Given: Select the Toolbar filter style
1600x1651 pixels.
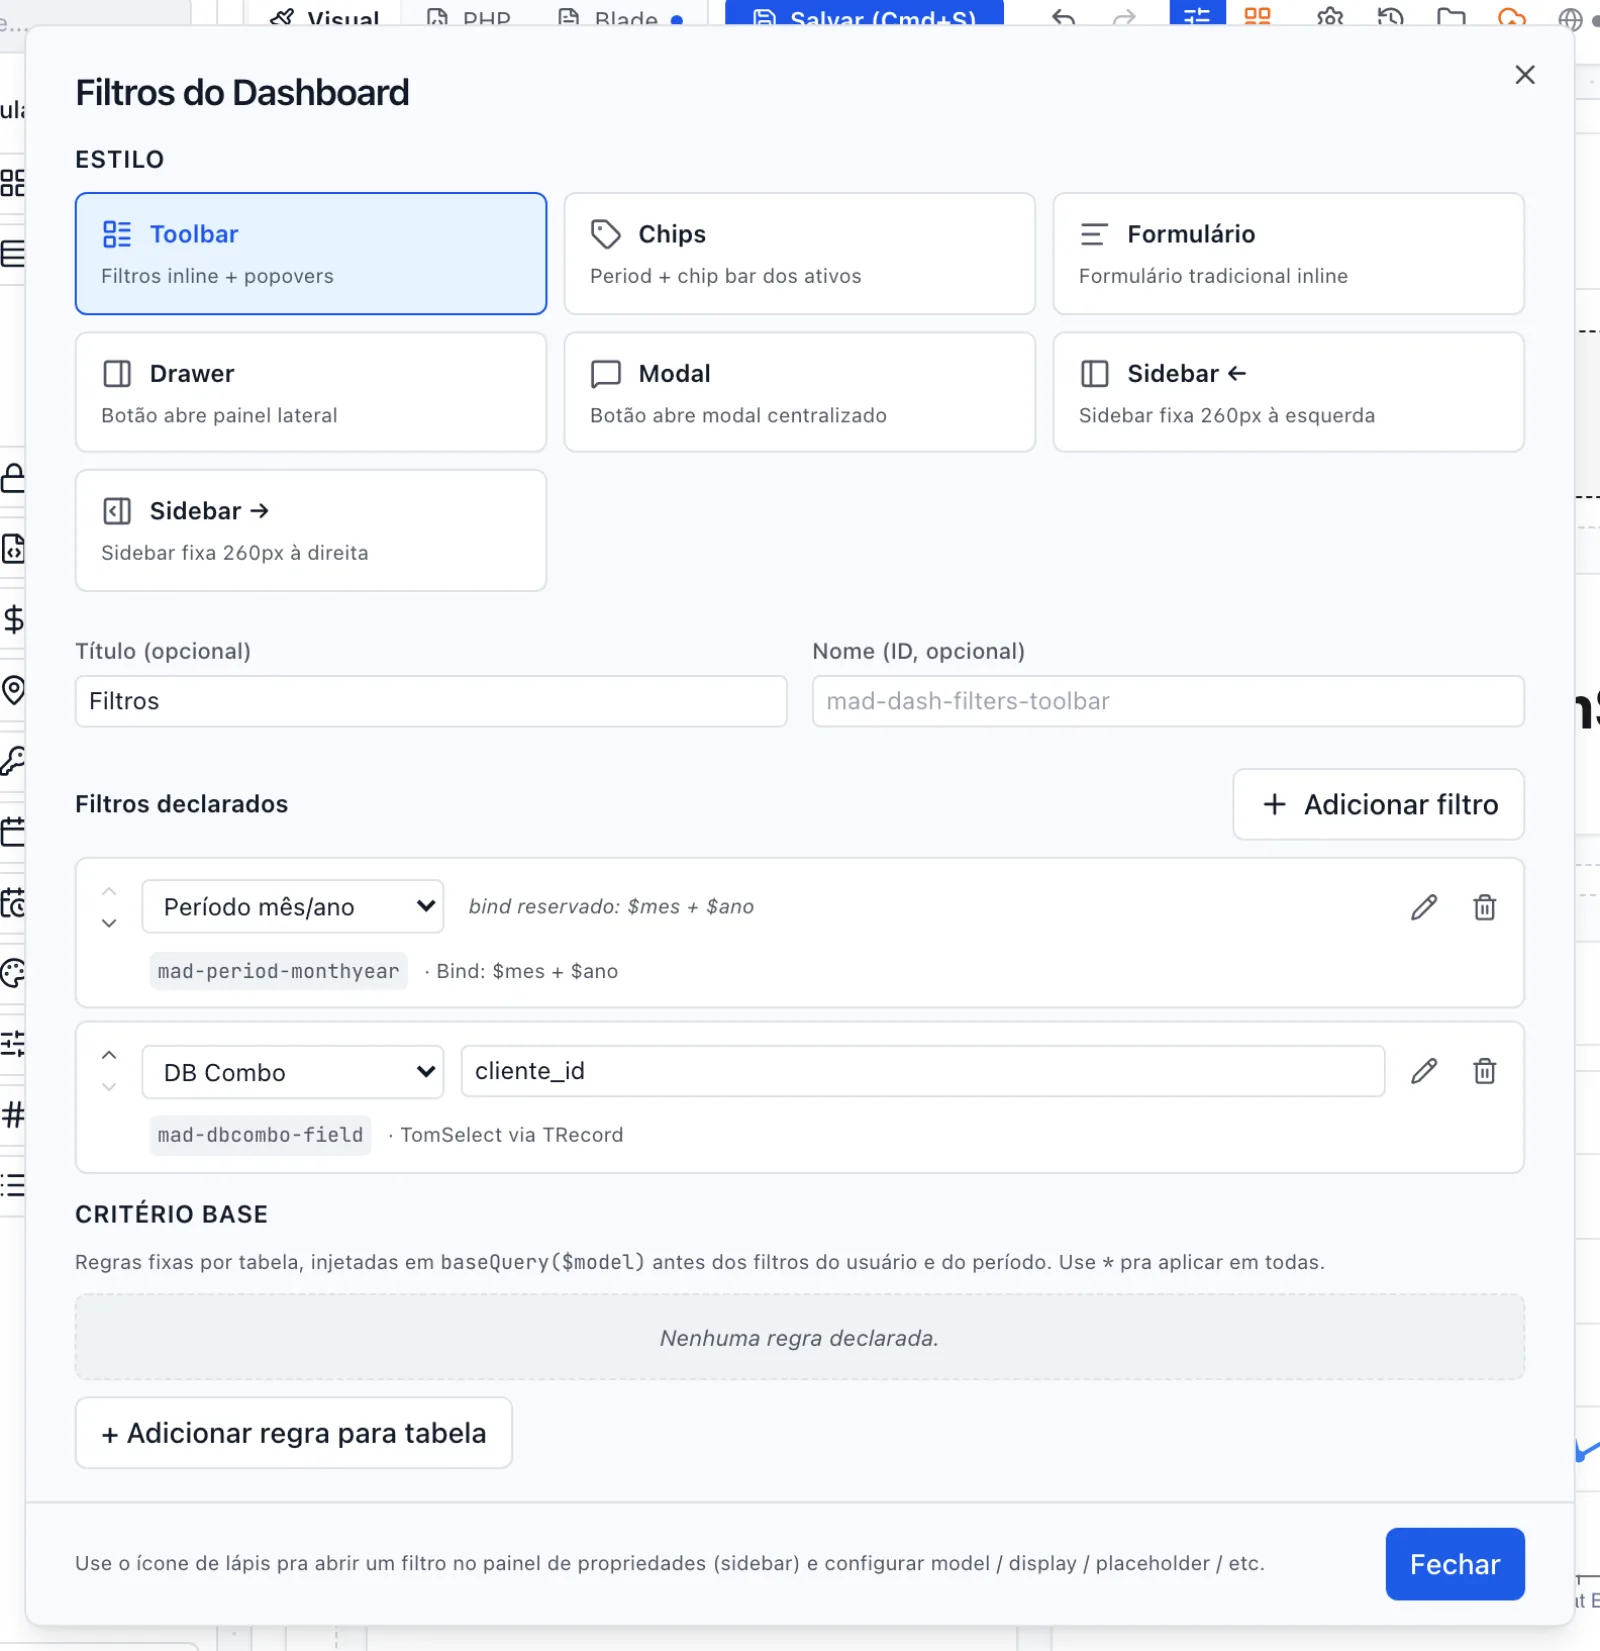Looking at the screenshot, I should click(x=311, y=254).
